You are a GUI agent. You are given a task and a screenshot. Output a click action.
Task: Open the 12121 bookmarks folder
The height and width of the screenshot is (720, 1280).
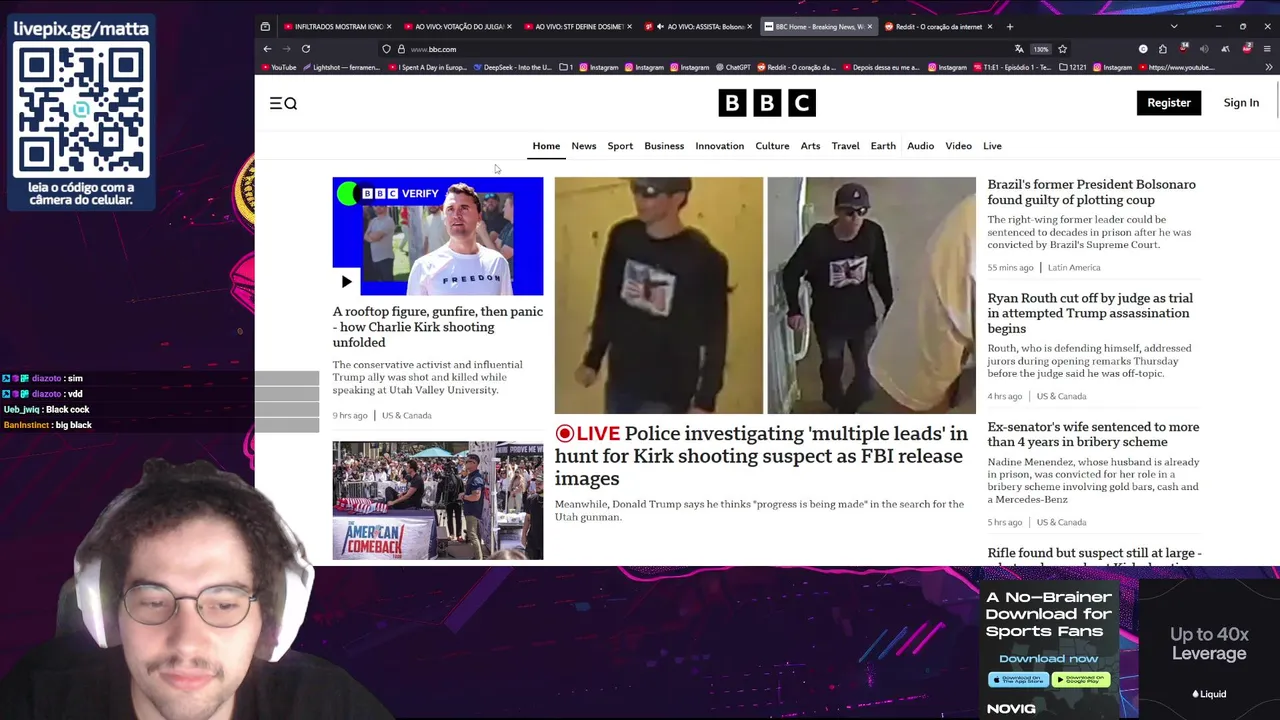tap(1073, 68)
